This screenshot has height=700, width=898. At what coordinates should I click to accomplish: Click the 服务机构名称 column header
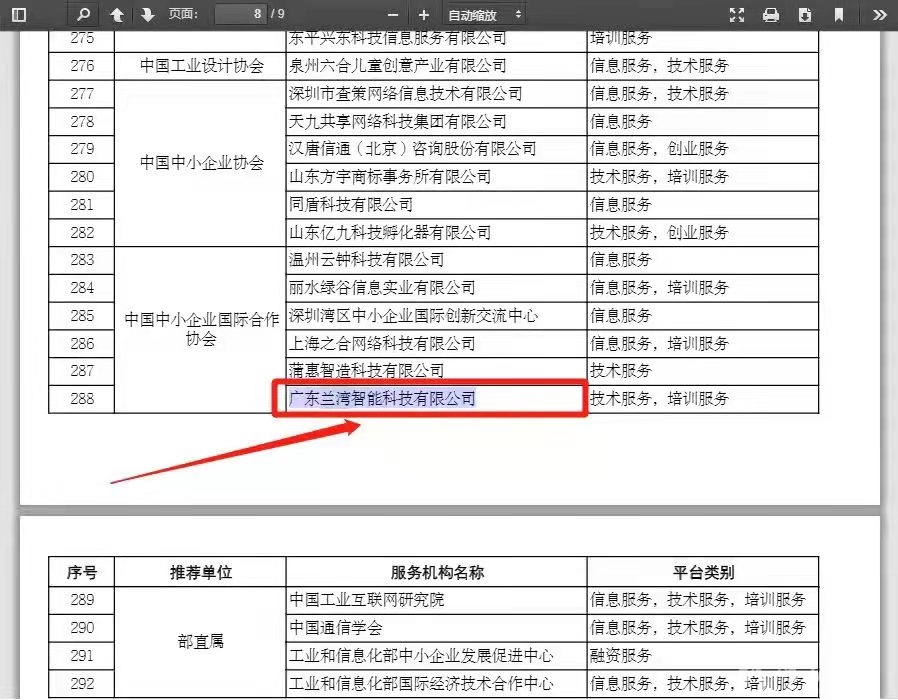click(x=436, y=572)
